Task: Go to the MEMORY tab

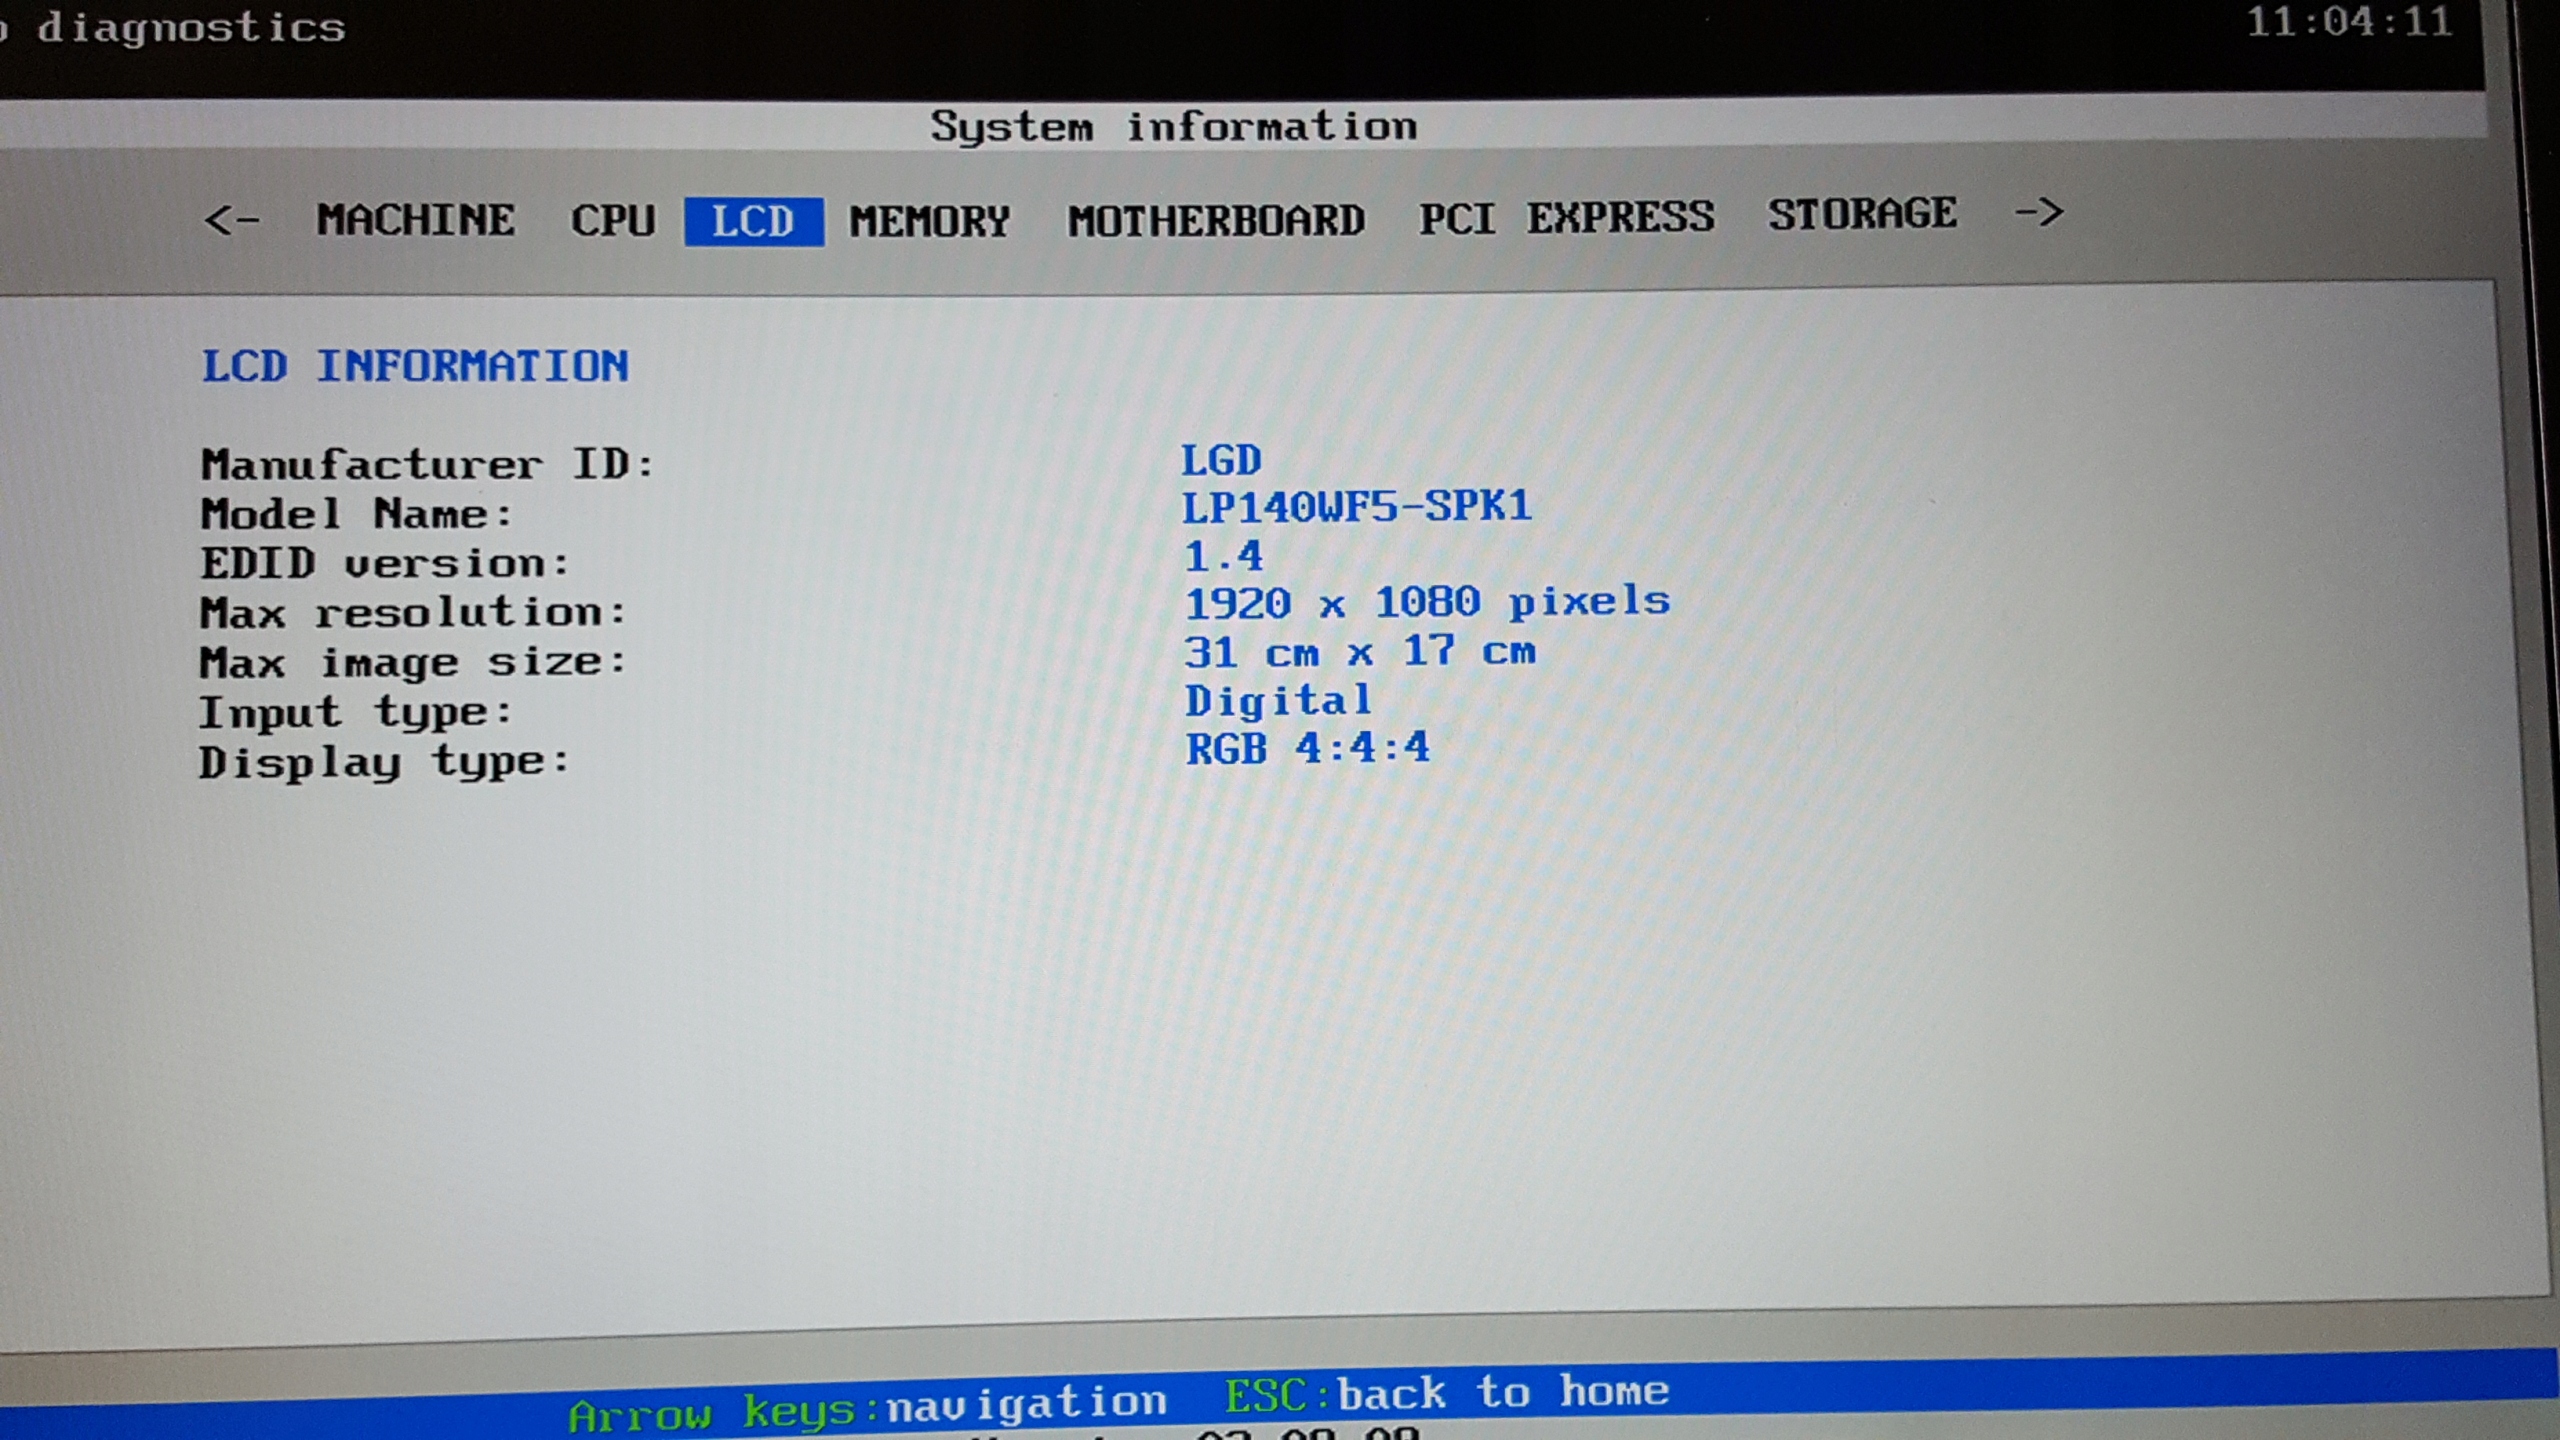Action: tap(930, 221)
